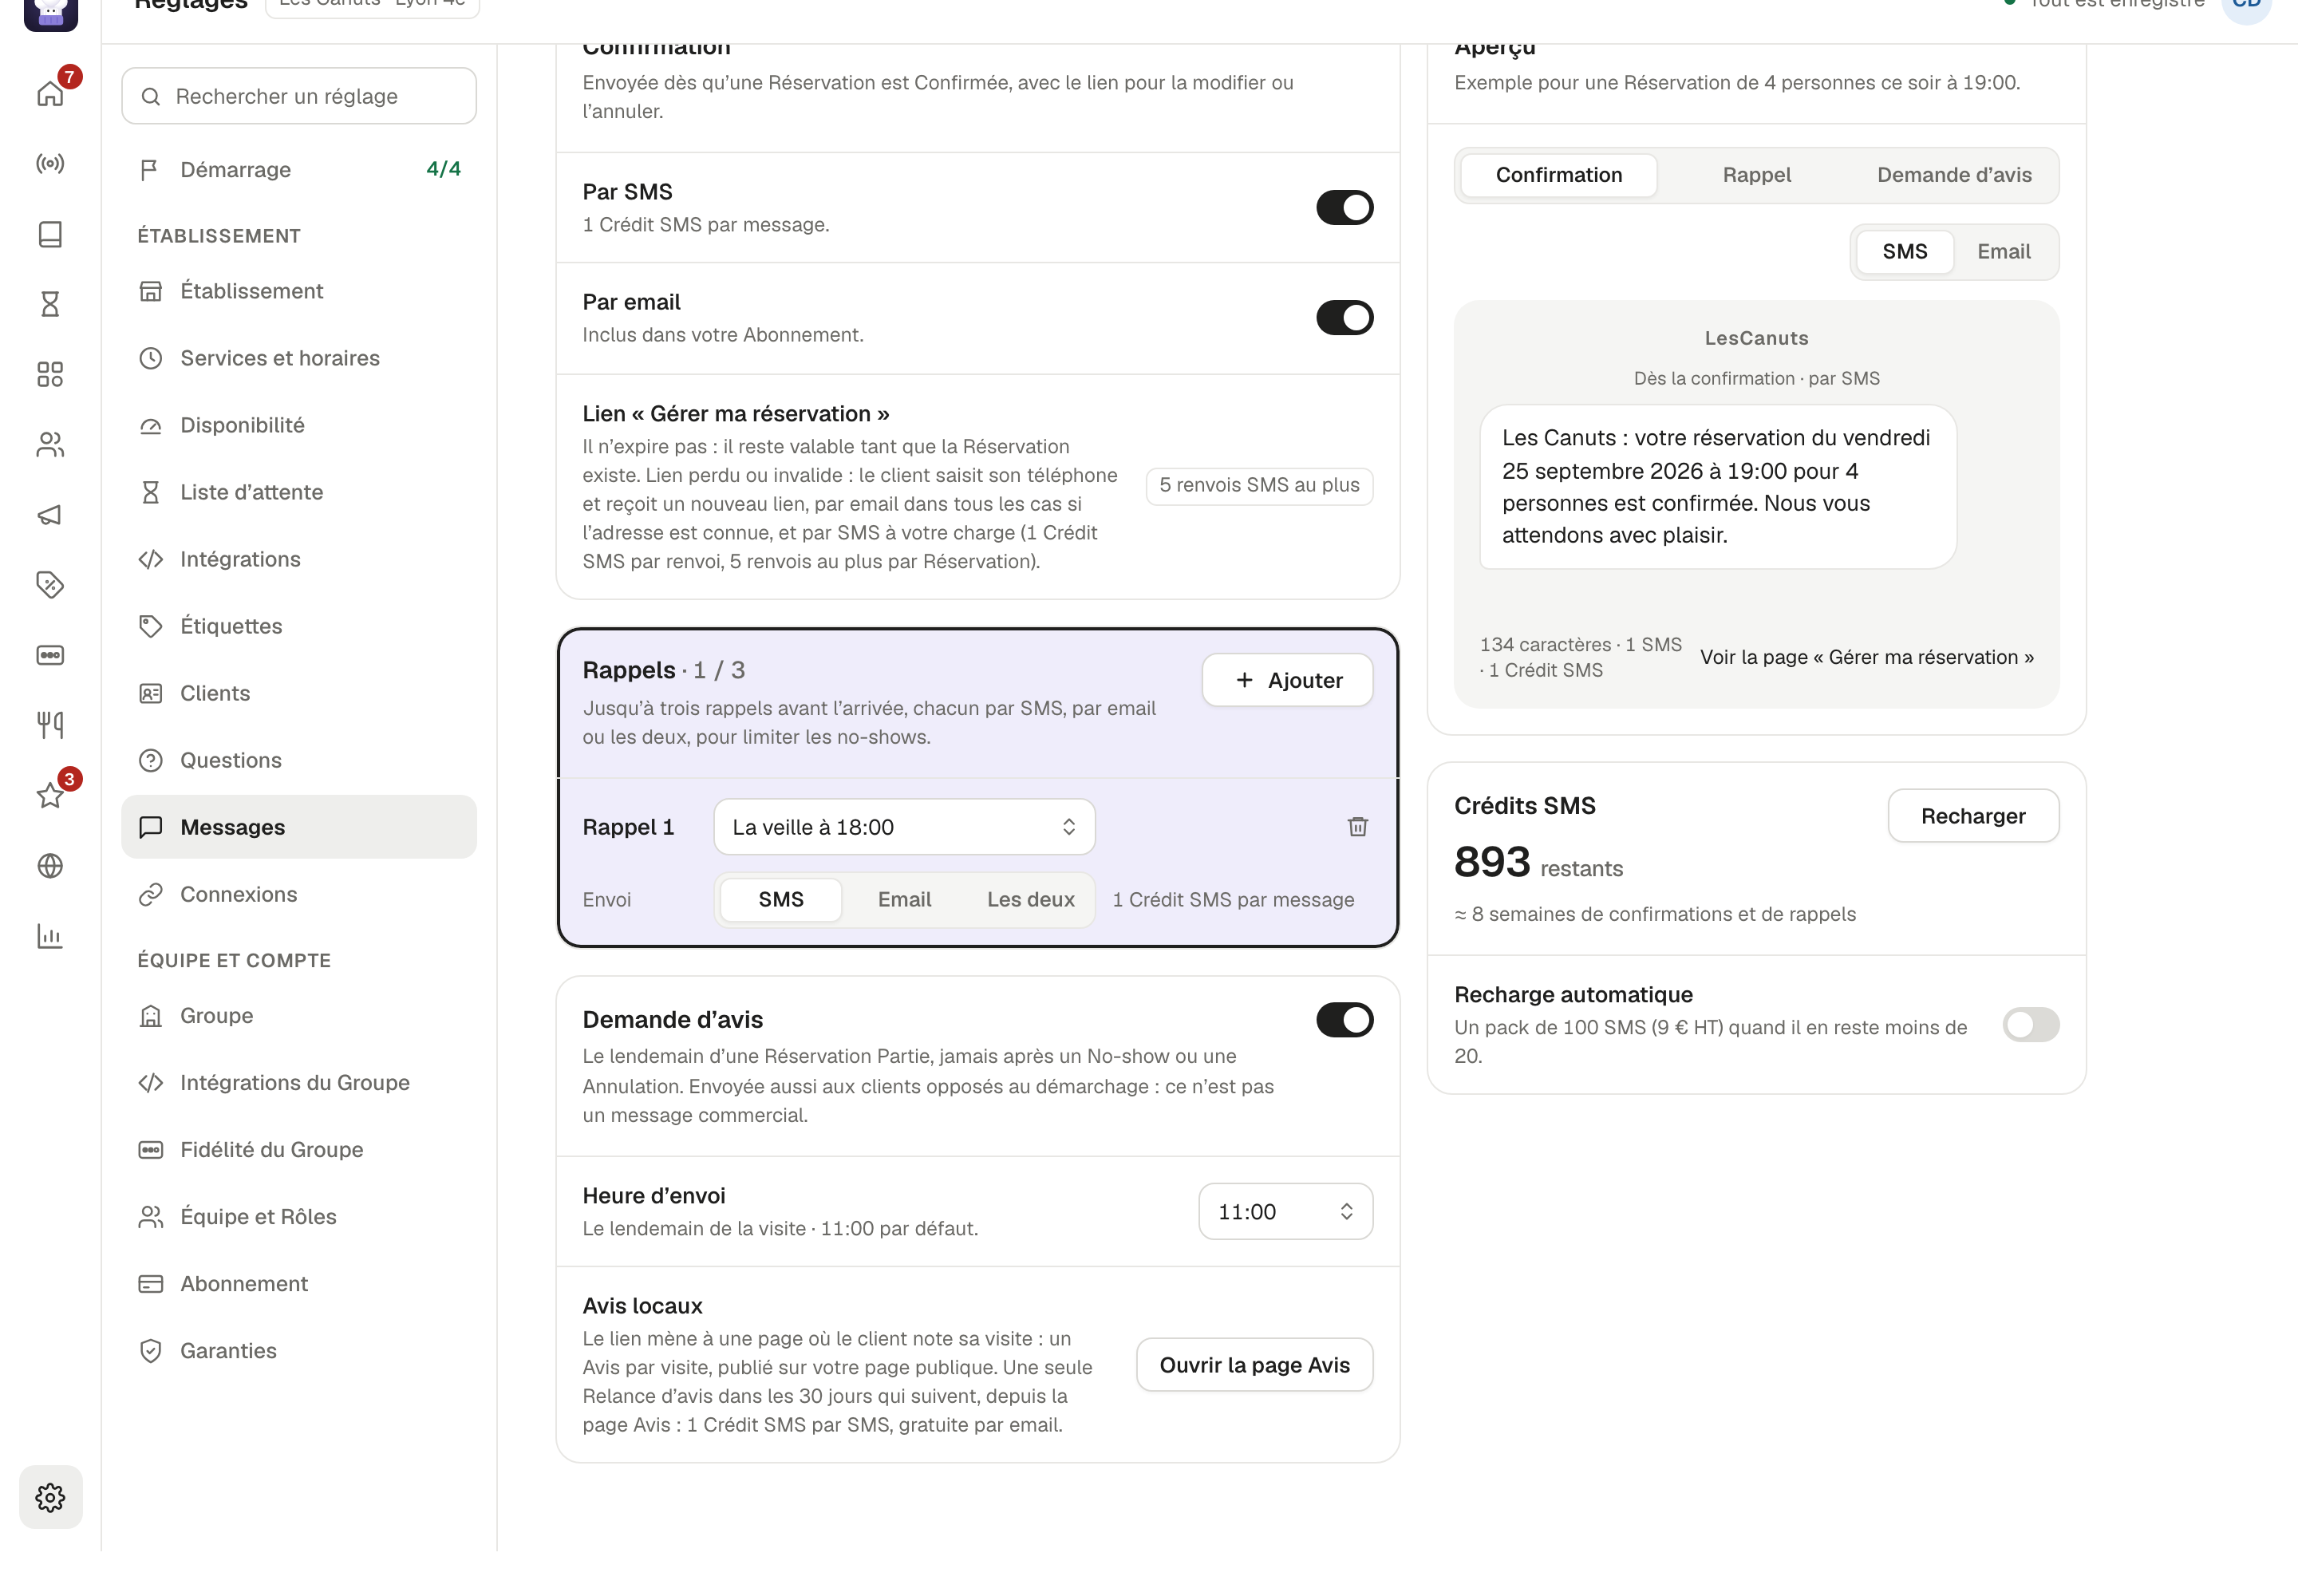Open the 11:00 Heure d'envoi dropdown
The image size is (2298, 1596).
pyautogui.click(x=1285, y=1212)
